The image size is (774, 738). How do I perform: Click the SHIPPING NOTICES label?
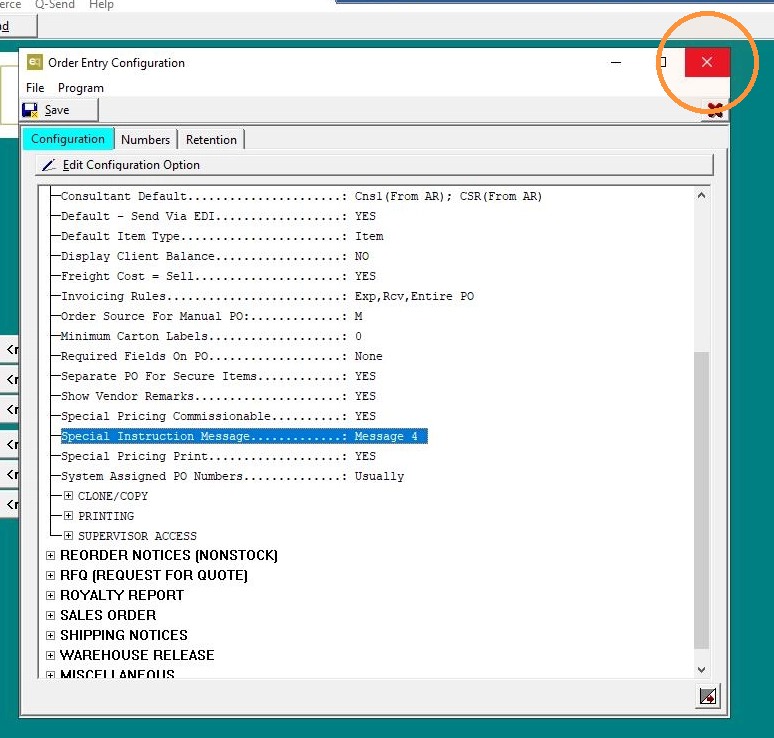124,635
